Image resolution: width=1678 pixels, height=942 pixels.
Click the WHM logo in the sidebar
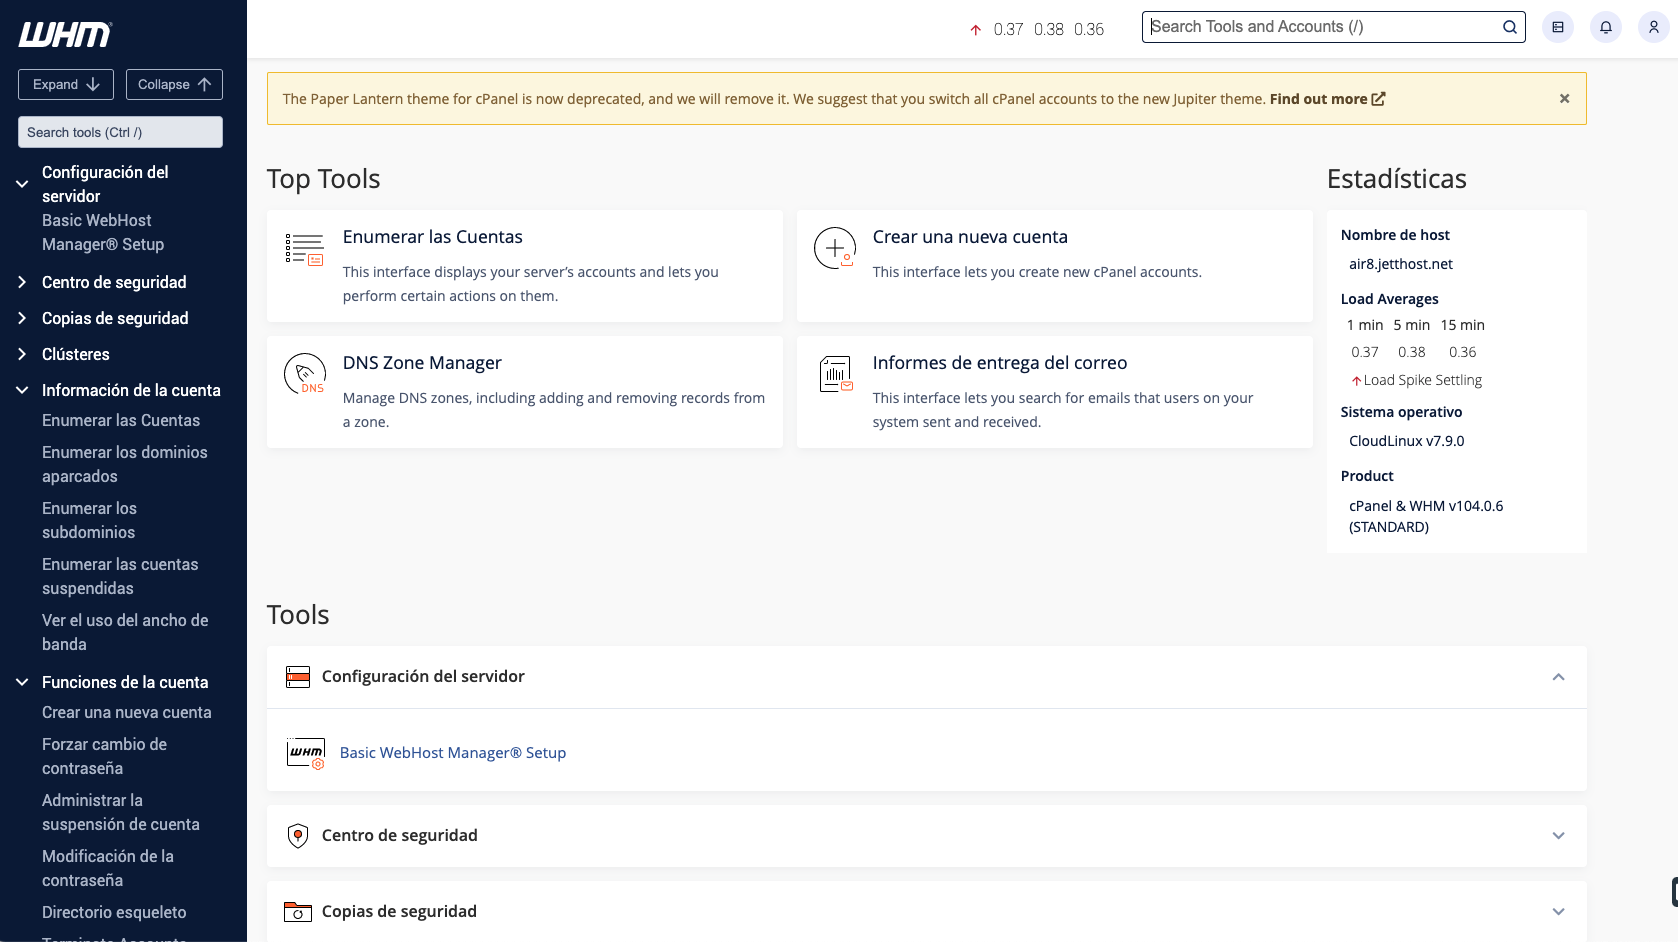point(65,35)
